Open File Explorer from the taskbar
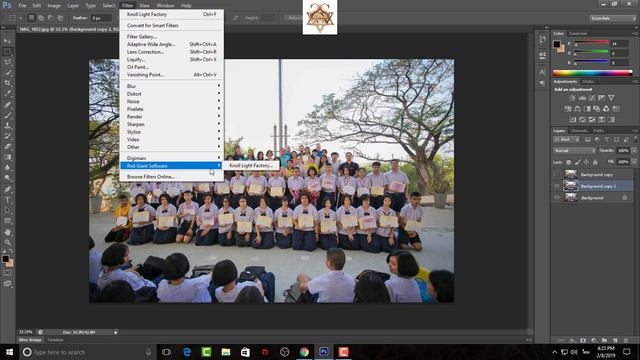The image size is (640, 360). pos(226,352)
